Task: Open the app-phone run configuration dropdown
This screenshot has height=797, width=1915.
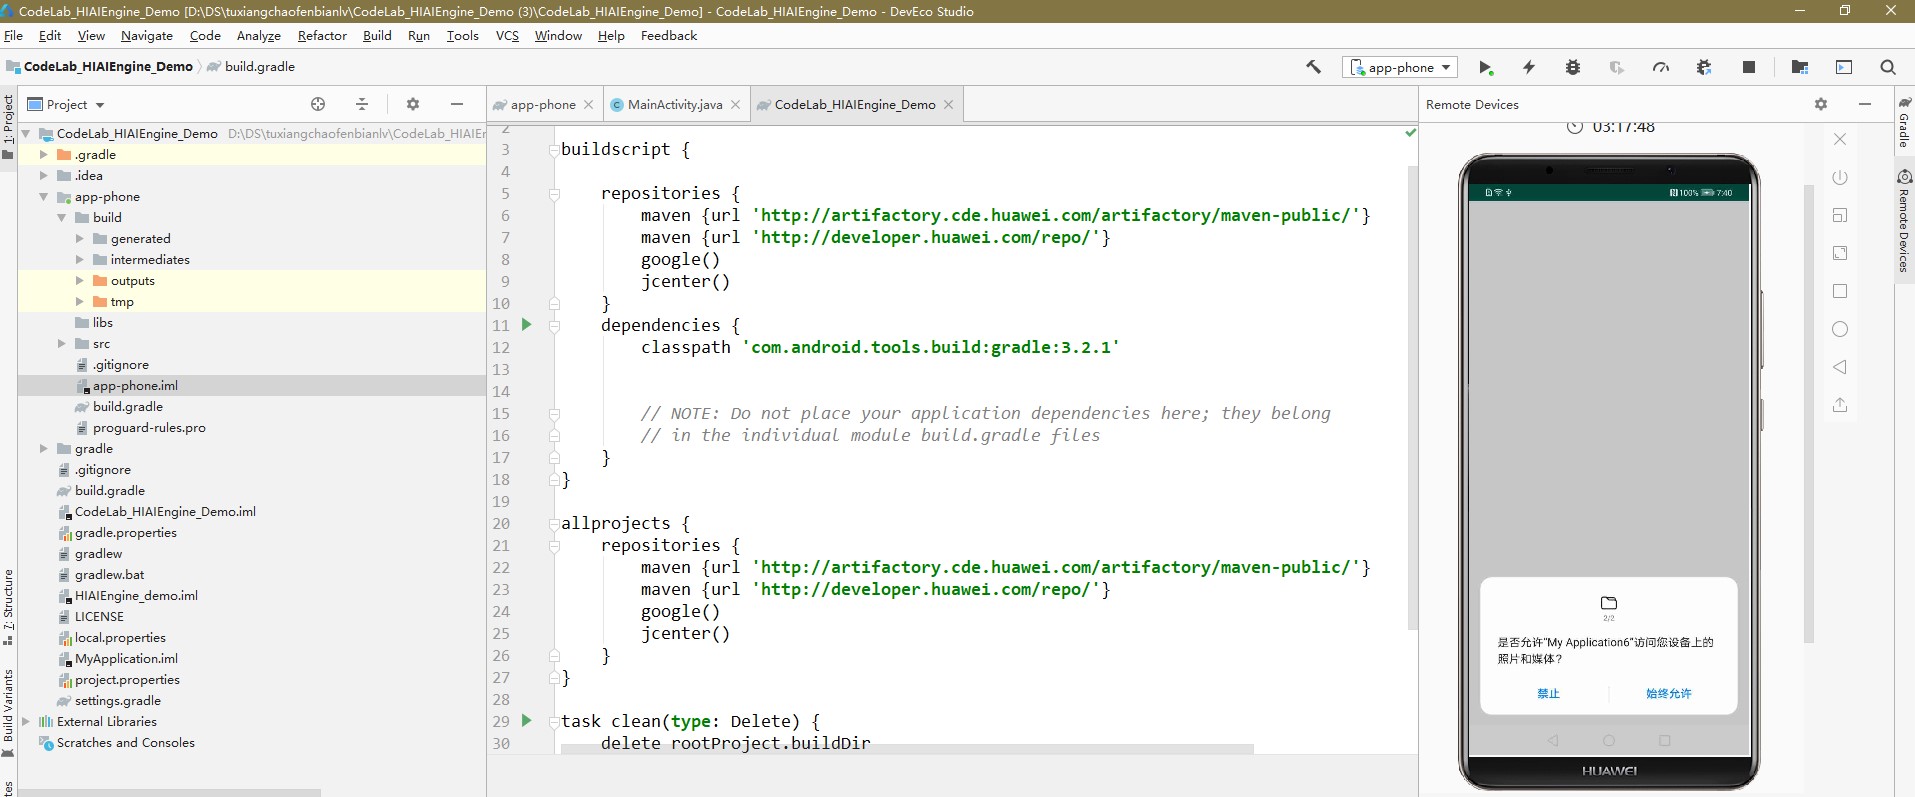Action: pos(1400,67)
